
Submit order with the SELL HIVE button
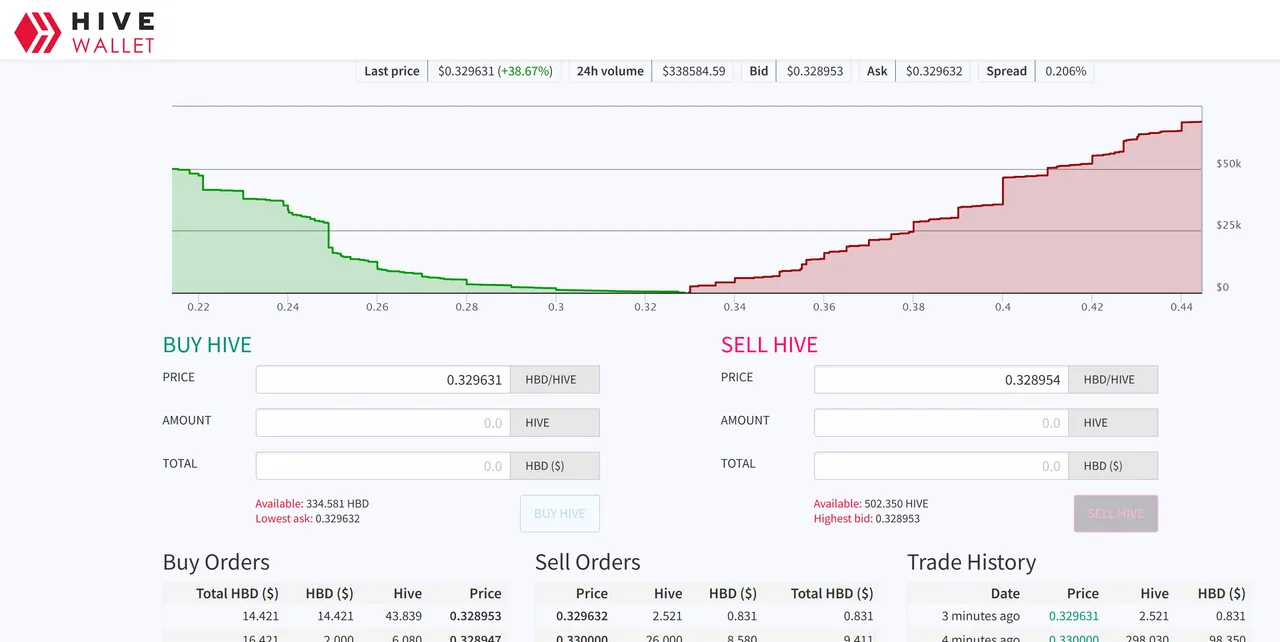[1115, 514]
